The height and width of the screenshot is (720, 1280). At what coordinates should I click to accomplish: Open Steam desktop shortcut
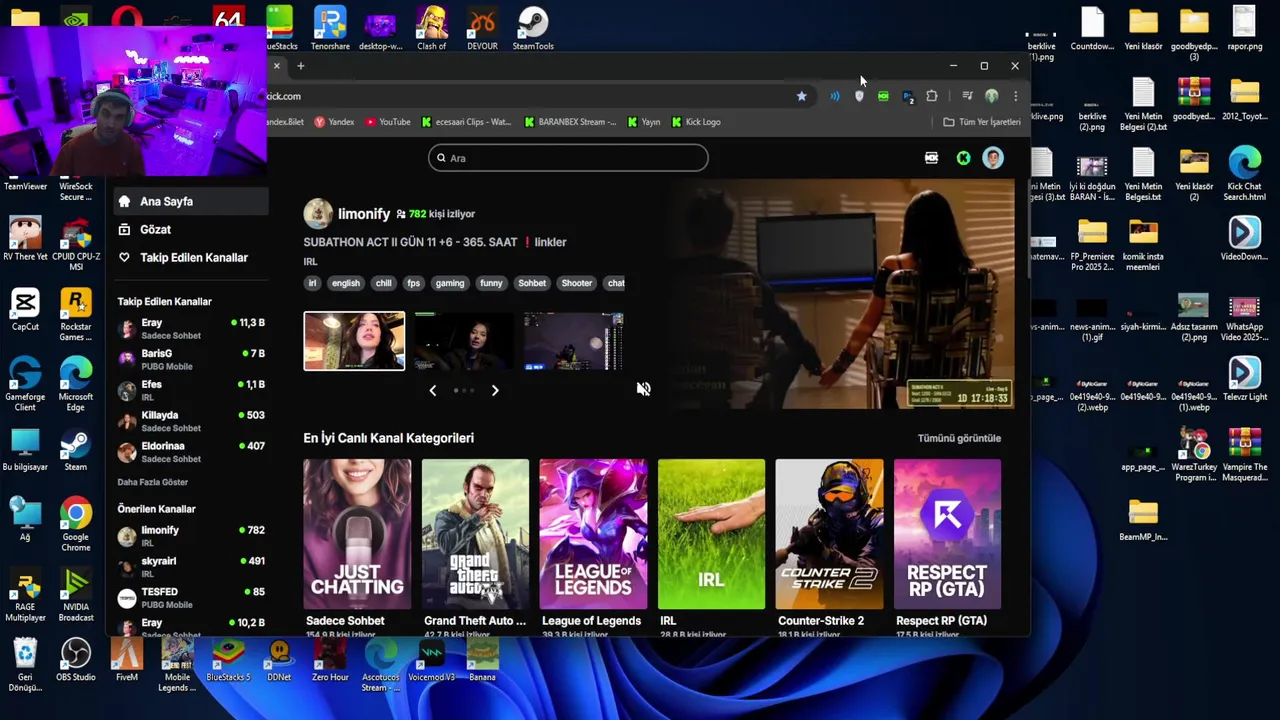(x=76, y=450)
